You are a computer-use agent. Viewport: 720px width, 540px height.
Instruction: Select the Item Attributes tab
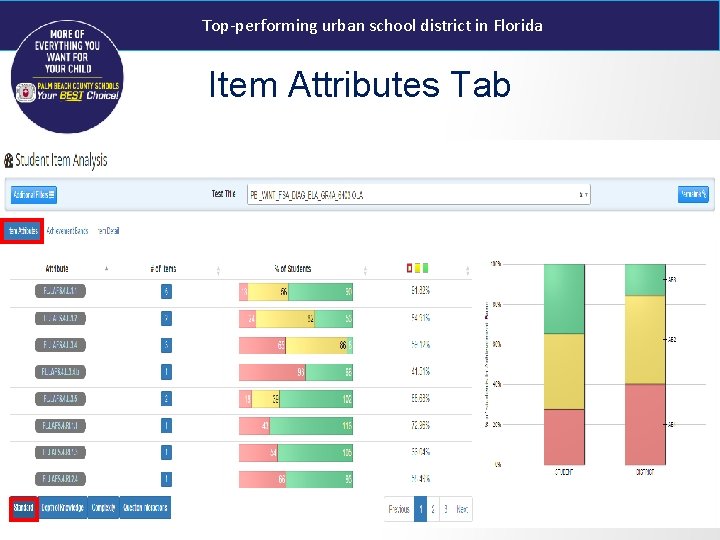point(22,231)
